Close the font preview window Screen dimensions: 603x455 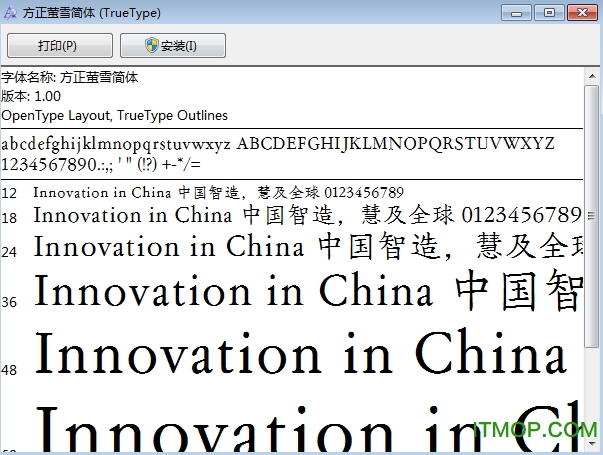click(x=582, y=13)
